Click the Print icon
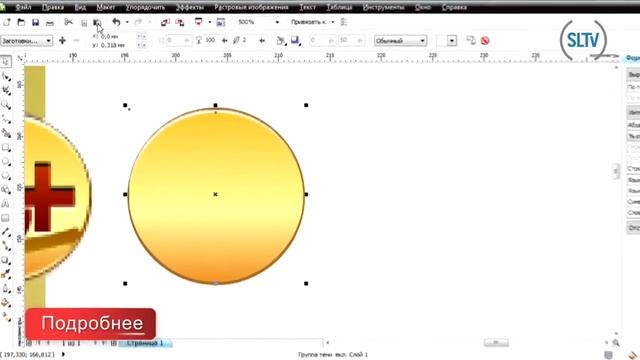 pyautogui.click(x=50, y=23)
